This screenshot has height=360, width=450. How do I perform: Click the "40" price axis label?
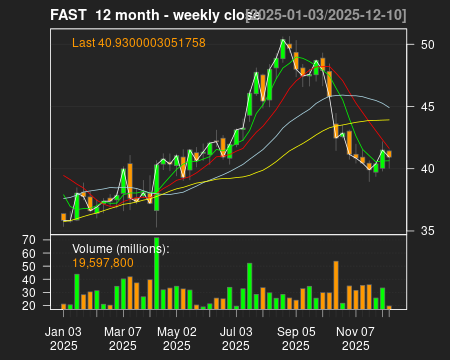(x=427, y=169)
